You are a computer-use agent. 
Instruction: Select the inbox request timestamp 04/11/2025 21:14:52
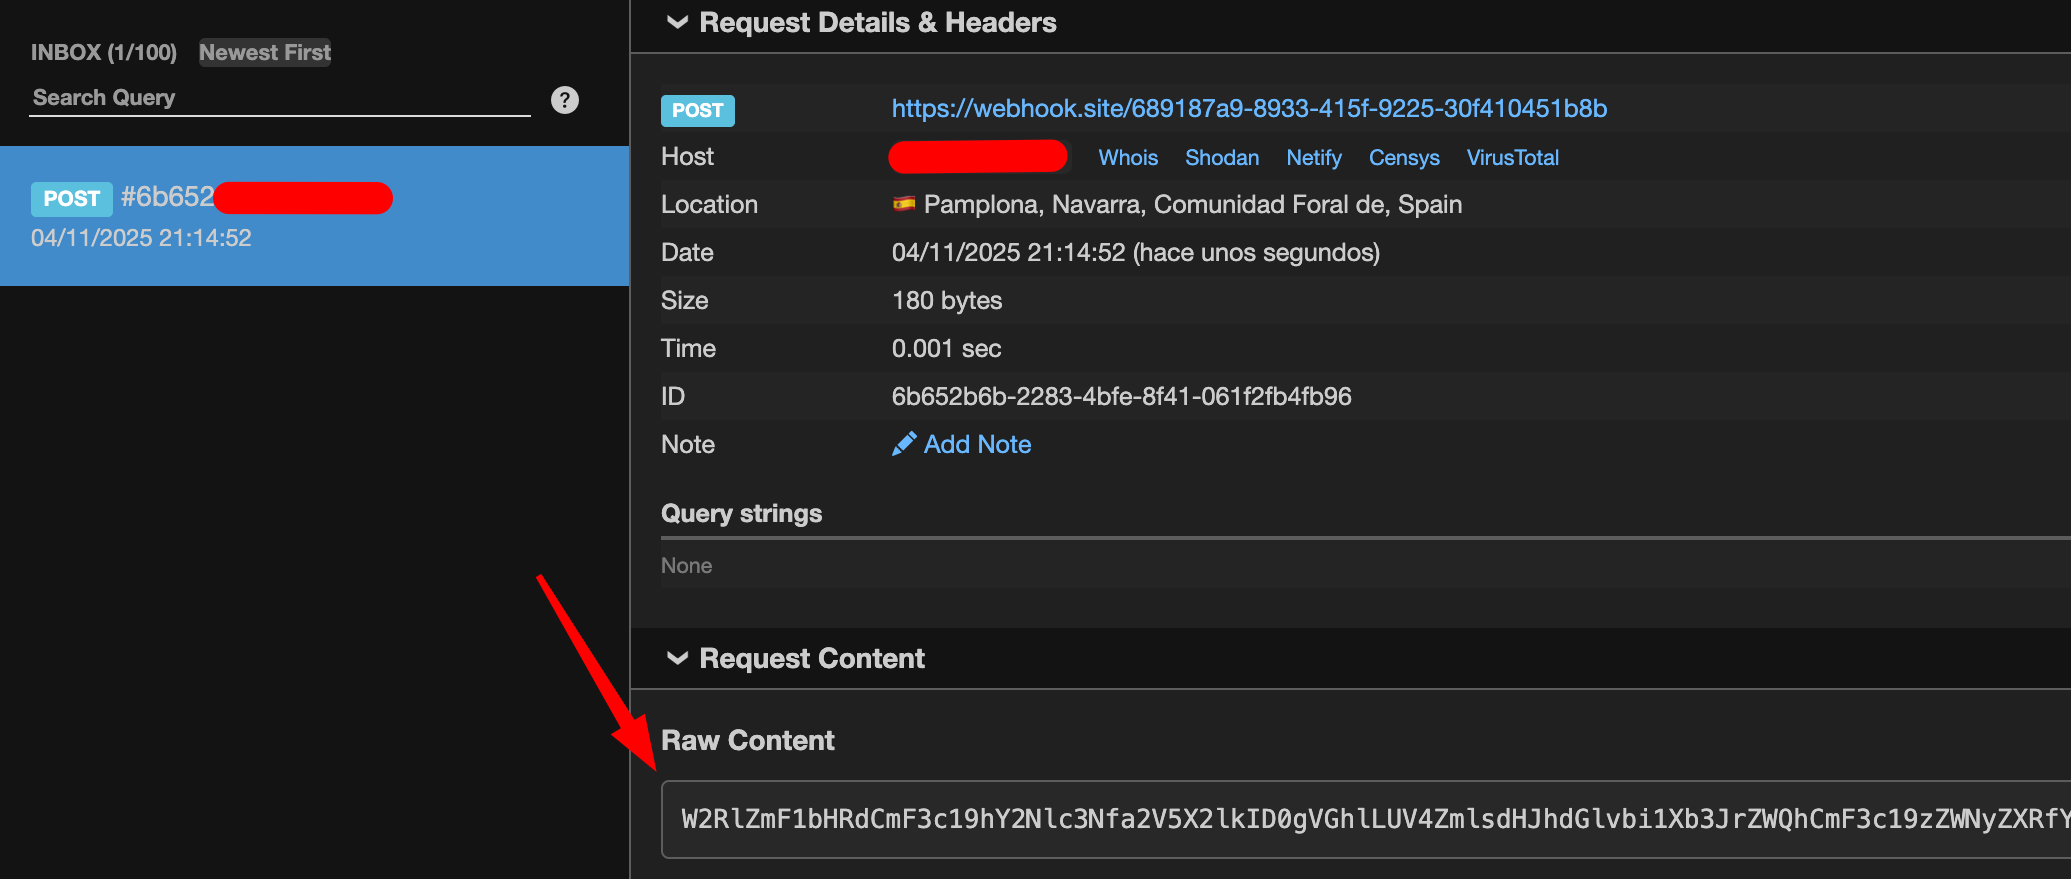141,238
